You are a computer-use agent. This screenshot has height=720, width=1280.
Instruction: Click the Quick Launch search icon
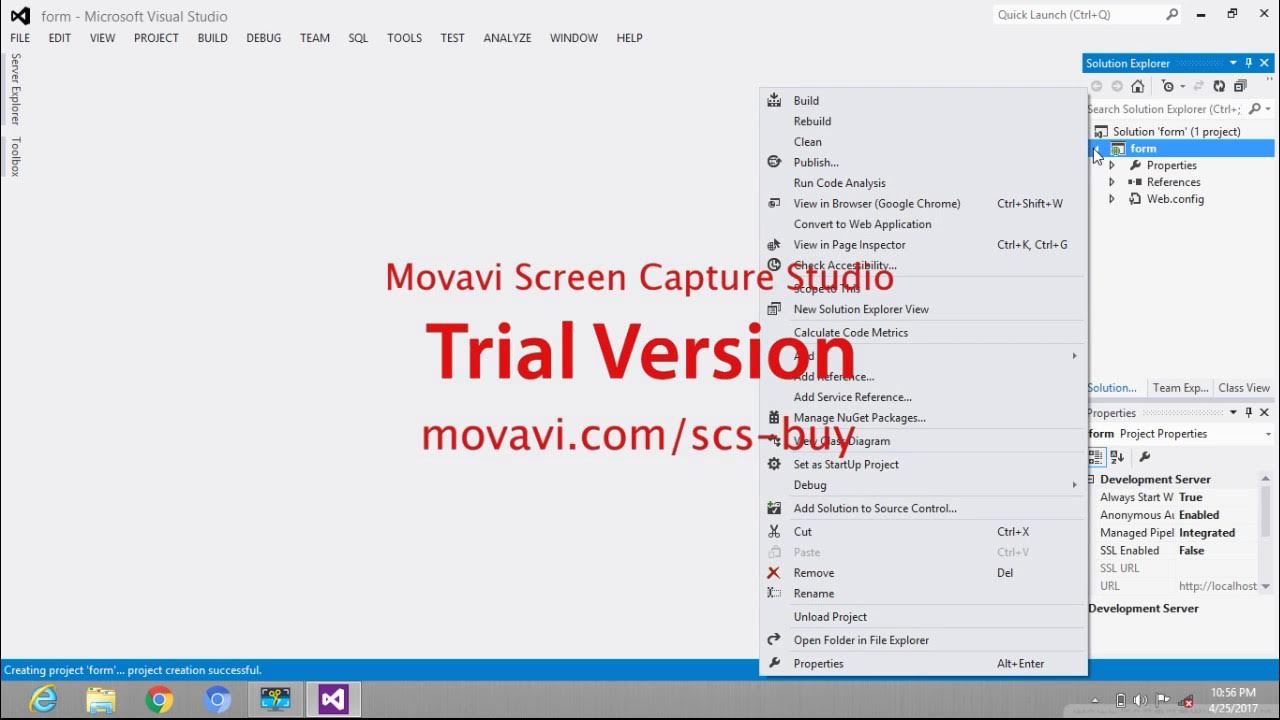(x=1172, y=15)
